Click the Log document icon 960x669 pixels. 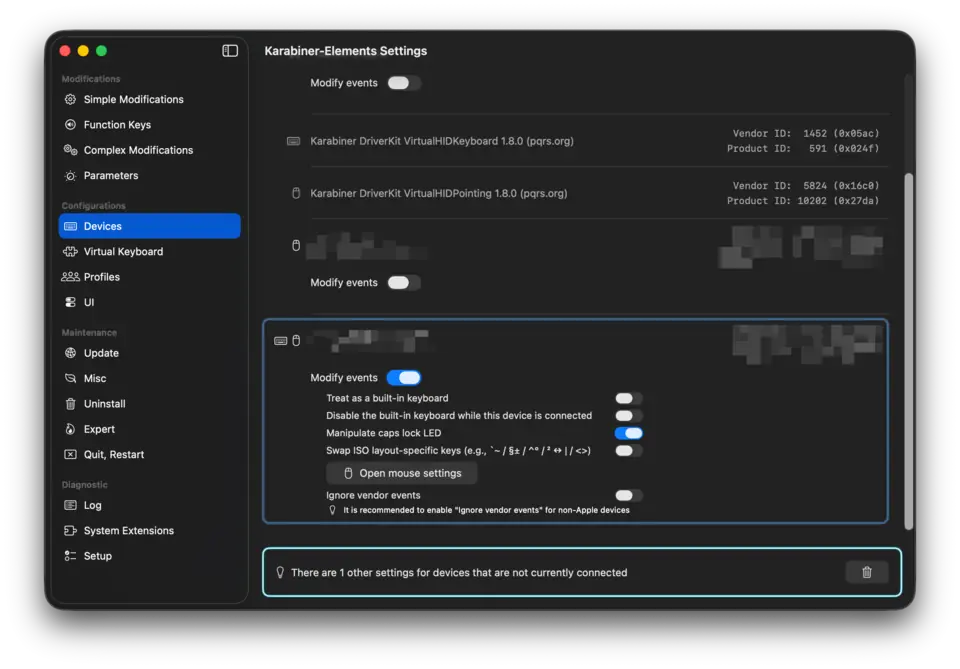[70, 505]
